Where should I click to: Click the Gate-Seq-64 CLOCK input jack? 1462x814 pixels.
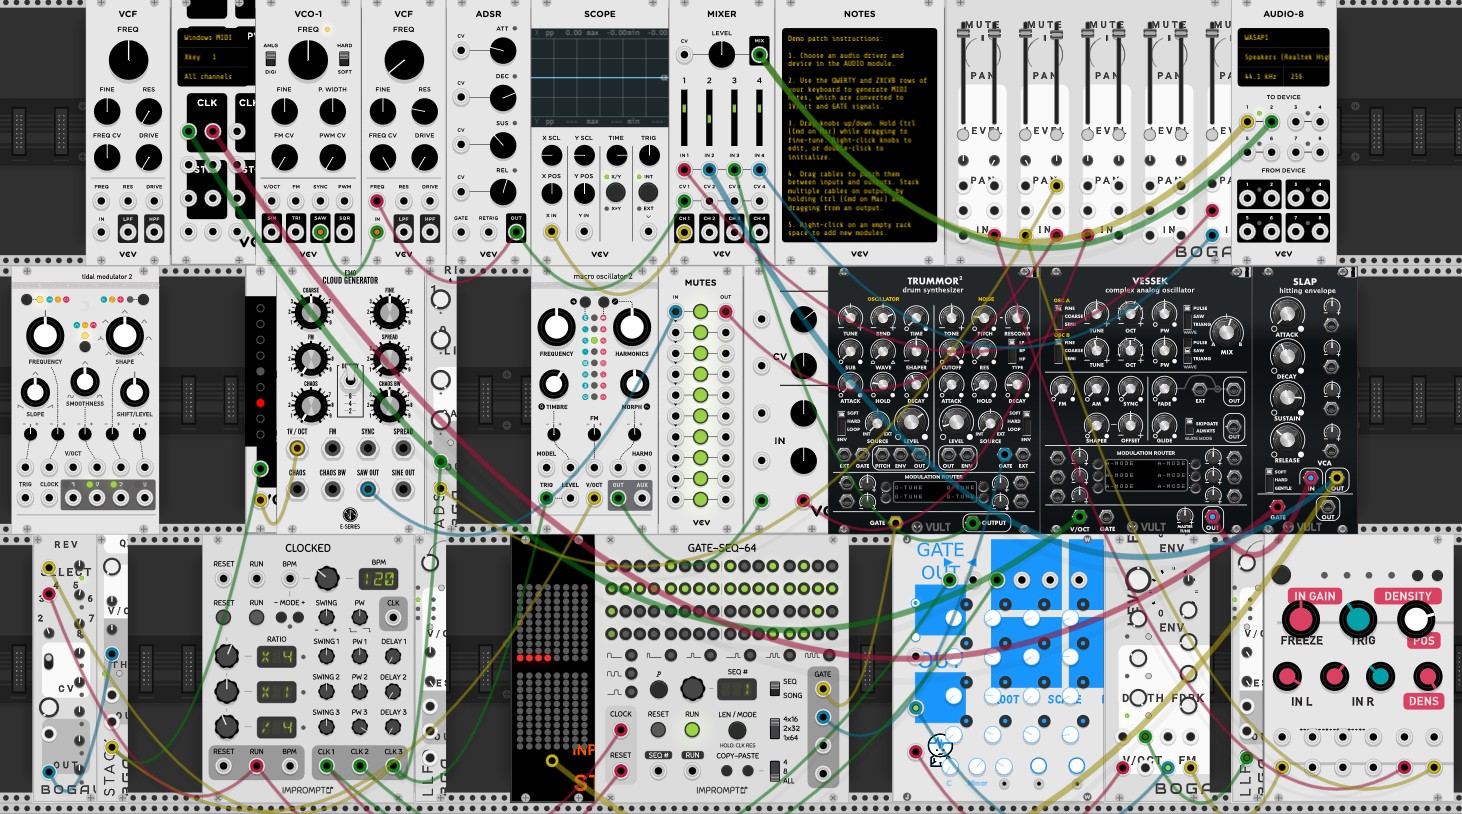[621, 732]
